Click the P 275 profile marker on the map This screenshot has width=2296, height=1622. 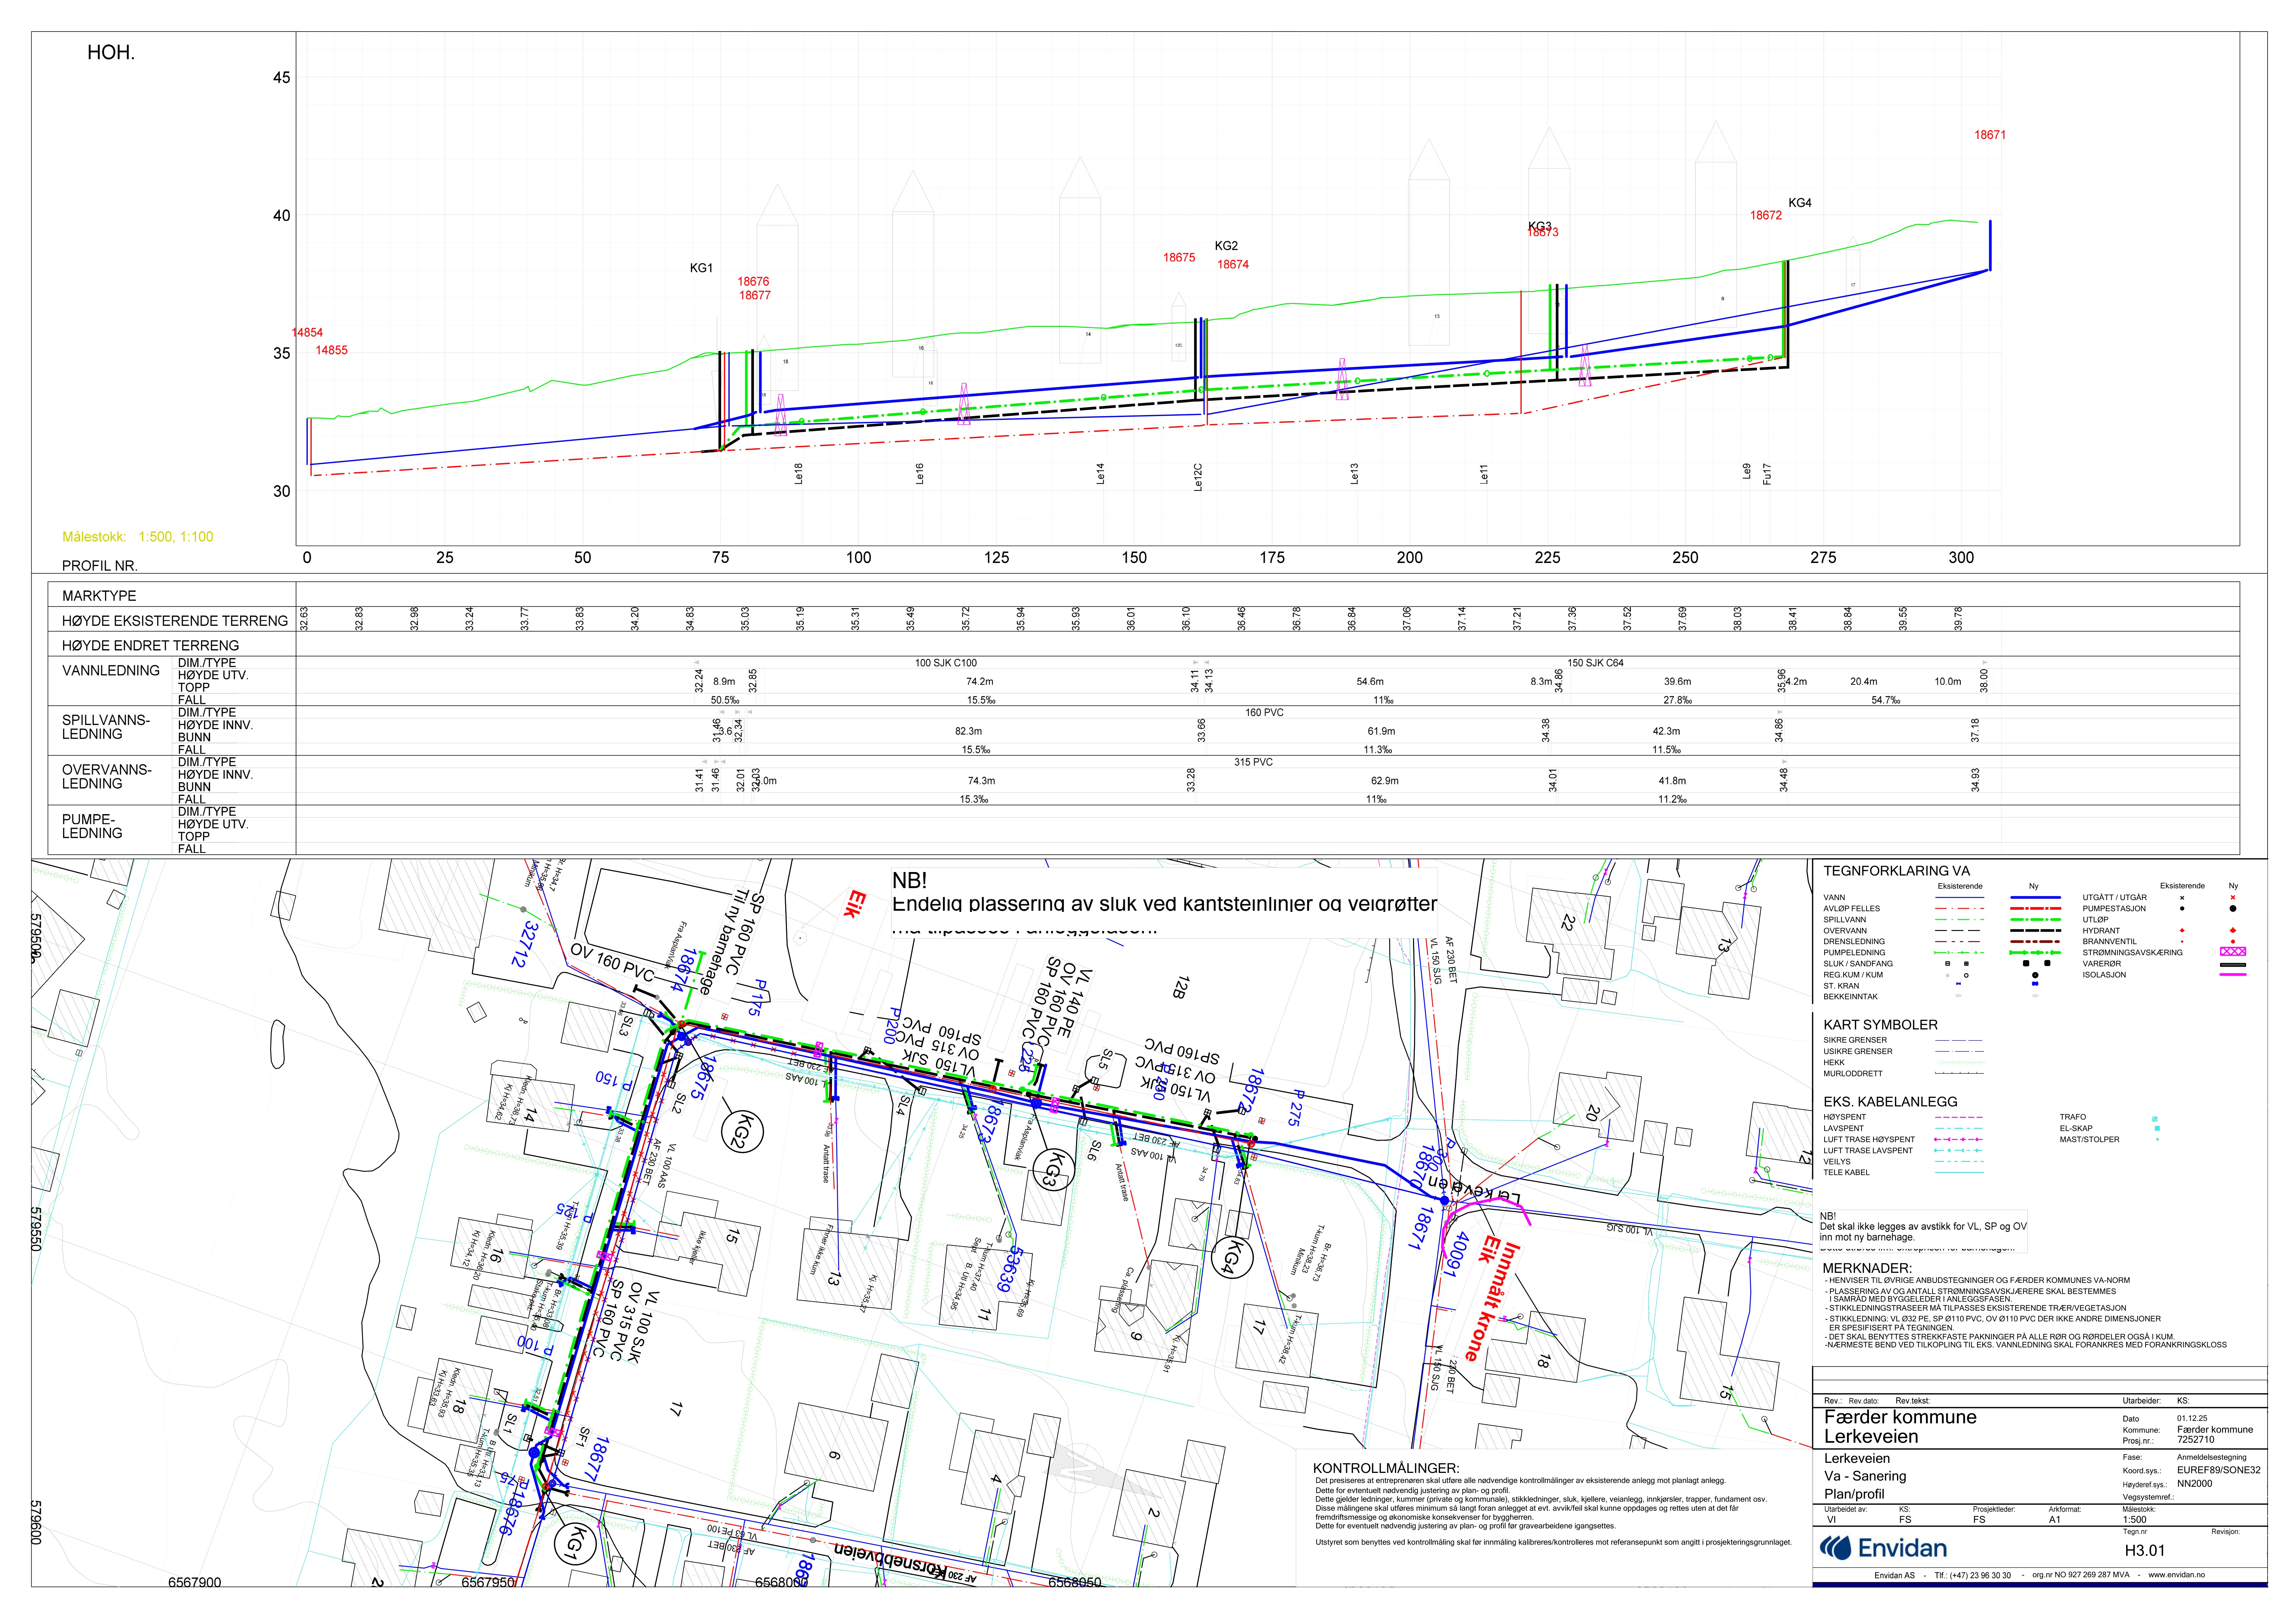[x=1297, y=1108]
